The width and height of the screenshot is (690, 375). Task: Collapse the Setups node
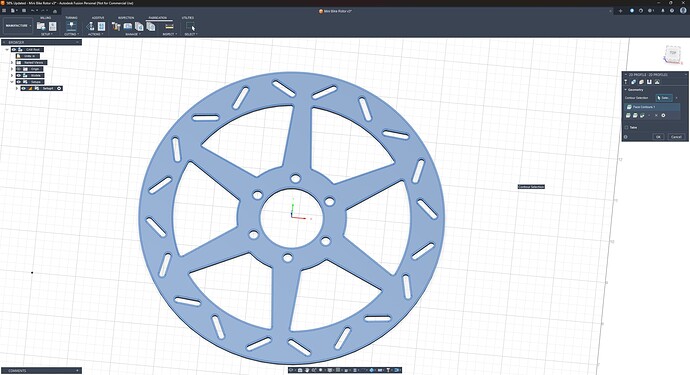12,82
